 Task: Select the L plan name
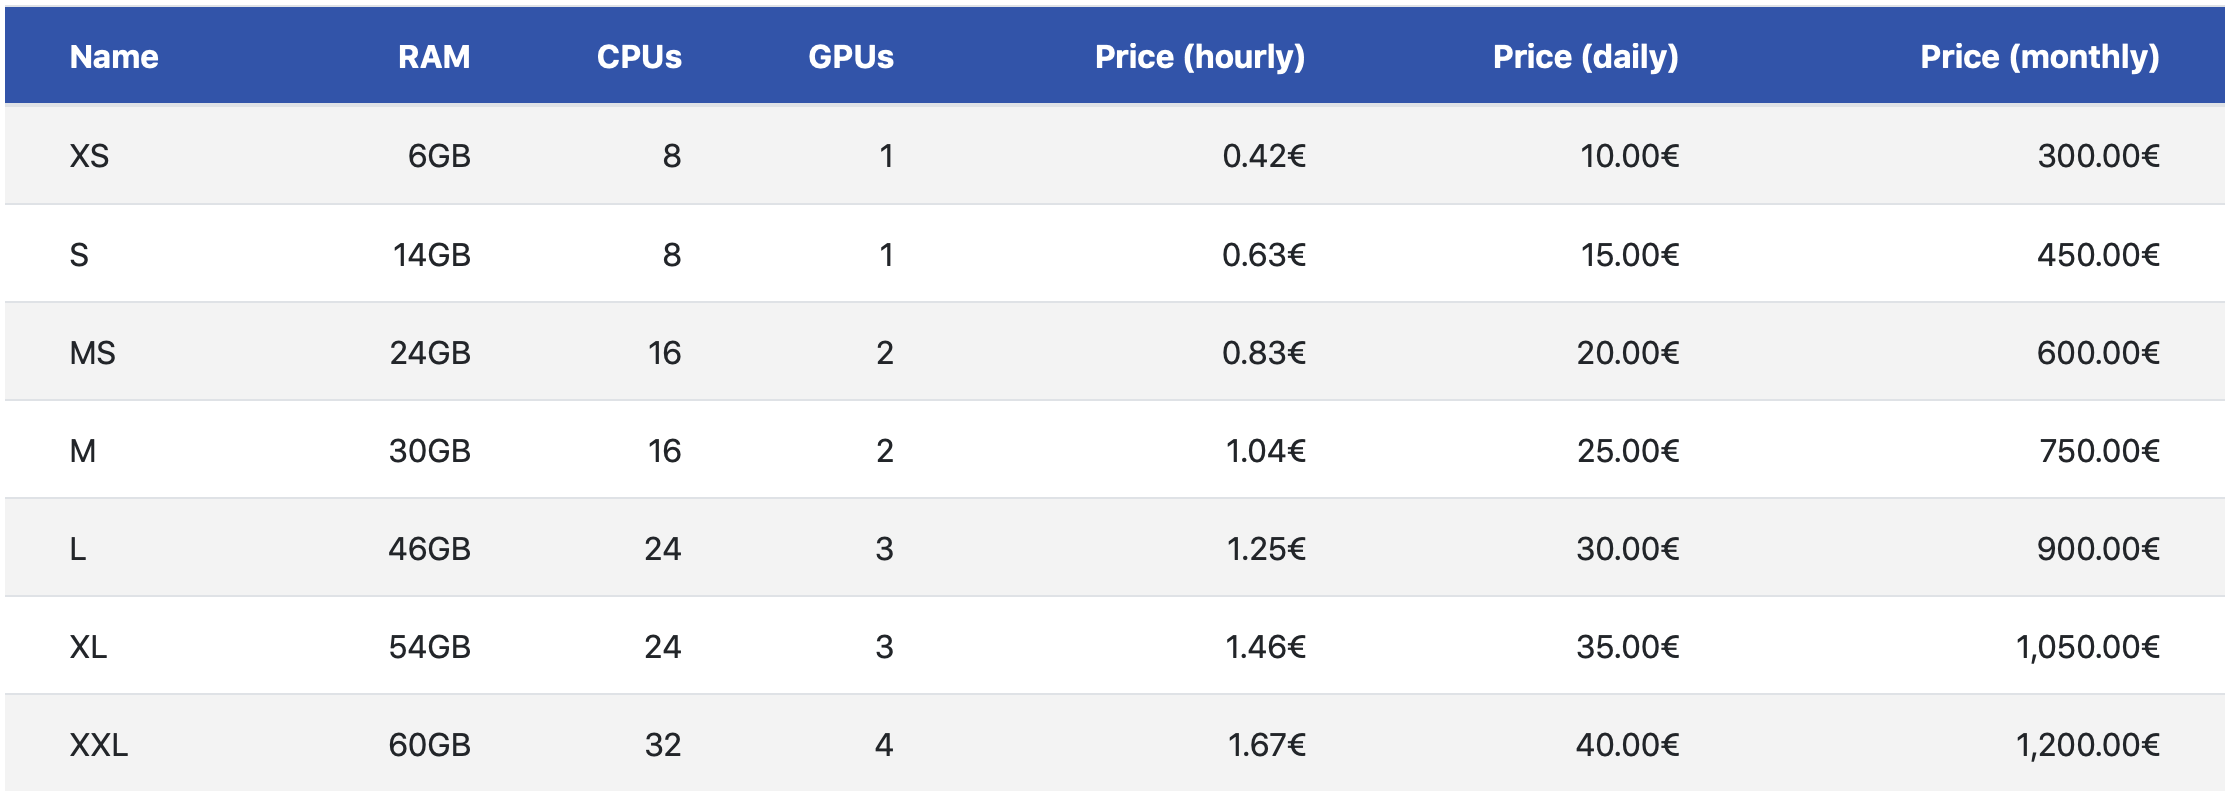pyautogui.click(x=78, y=549)
